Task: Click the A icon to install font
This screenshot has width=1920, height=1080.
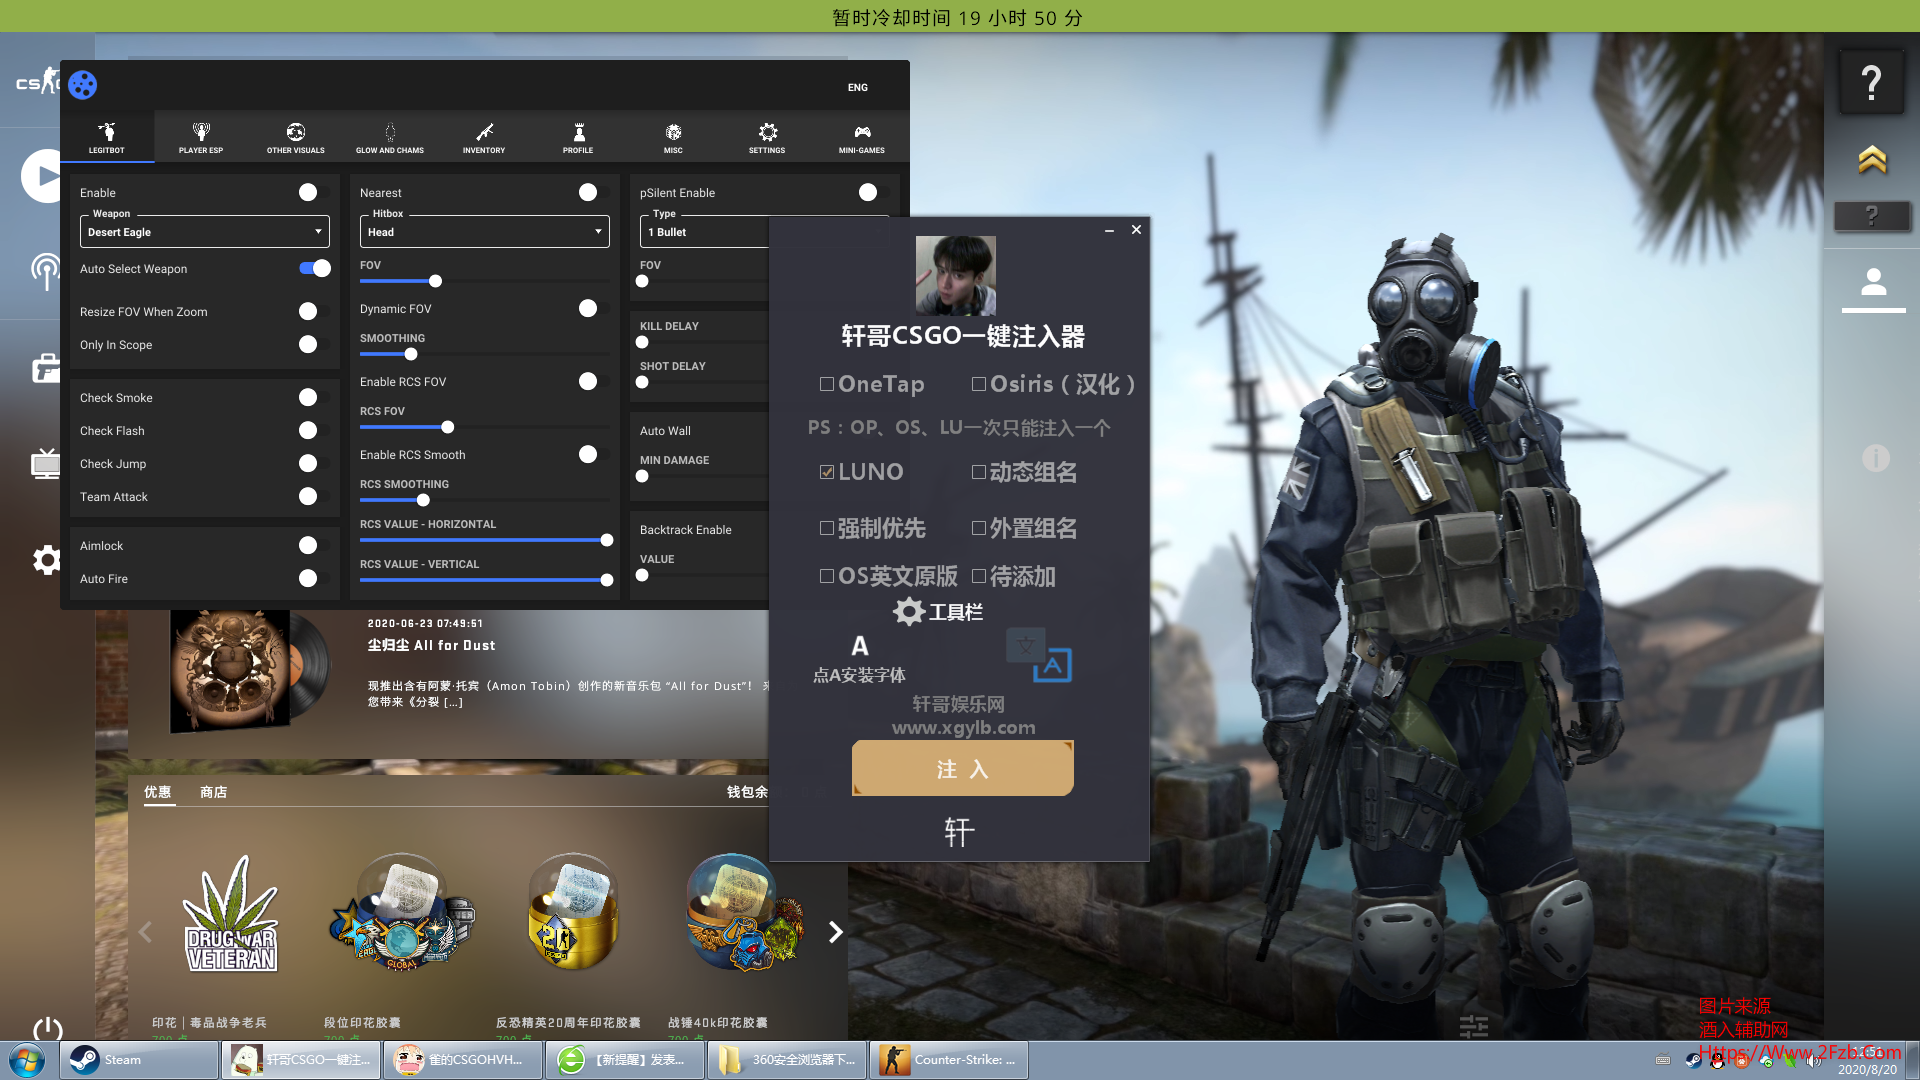Action: (860, 646)
